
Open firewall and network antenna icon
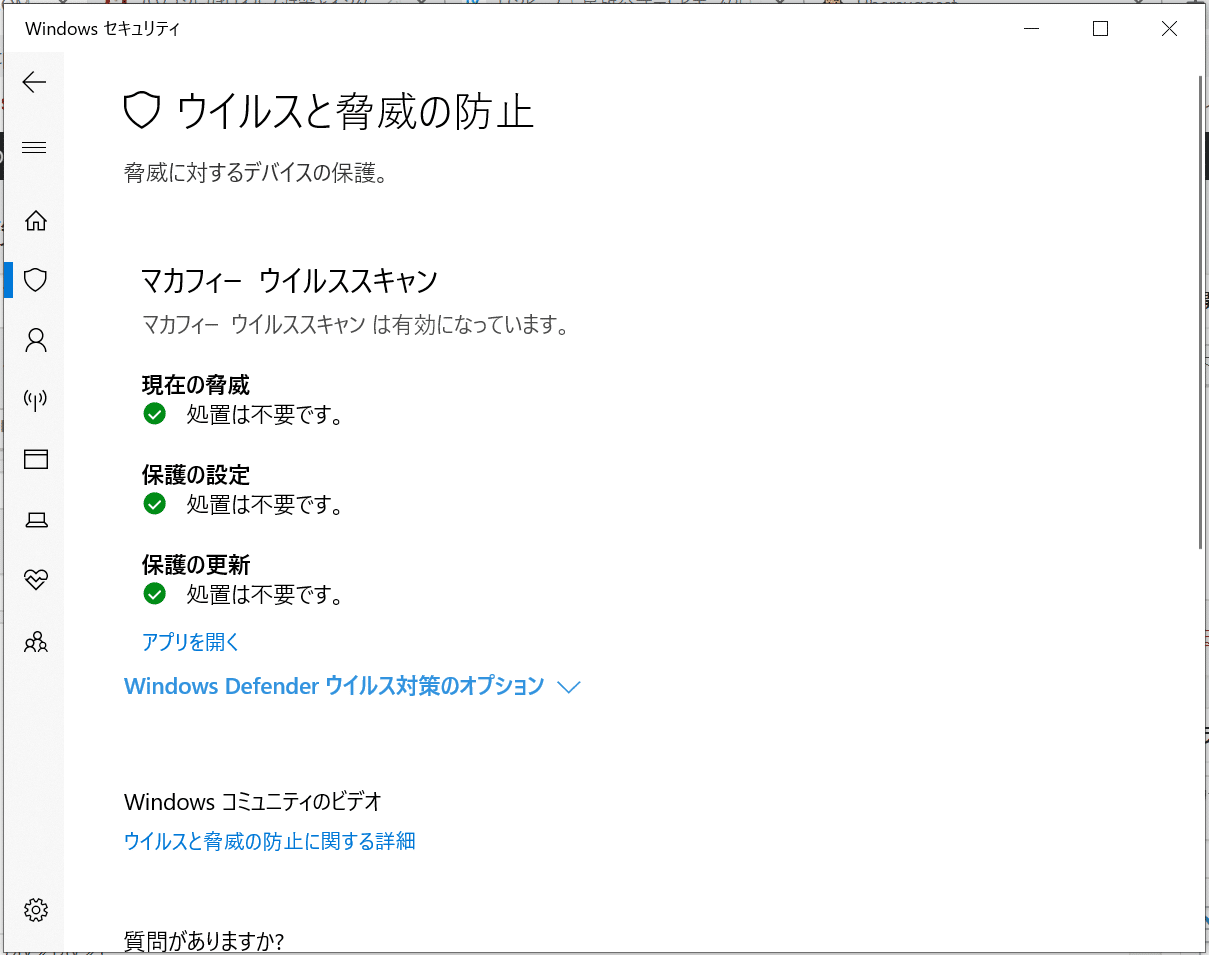36,401
